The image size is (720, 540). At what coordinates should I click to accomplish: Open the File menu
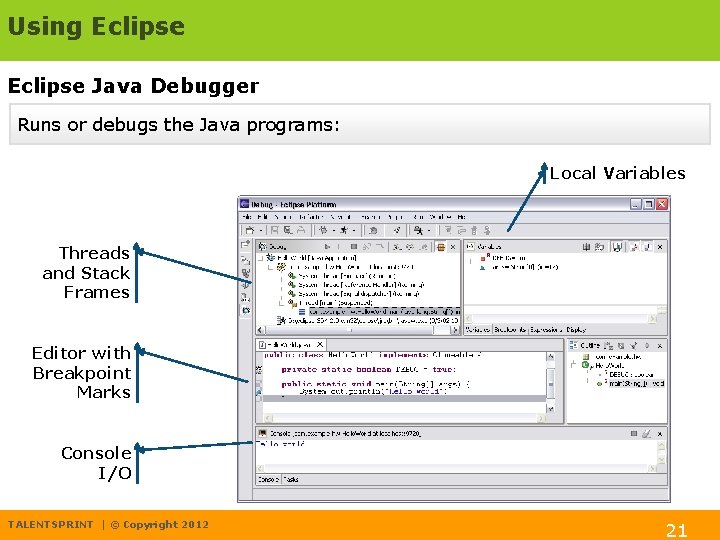tap(247, 217)
